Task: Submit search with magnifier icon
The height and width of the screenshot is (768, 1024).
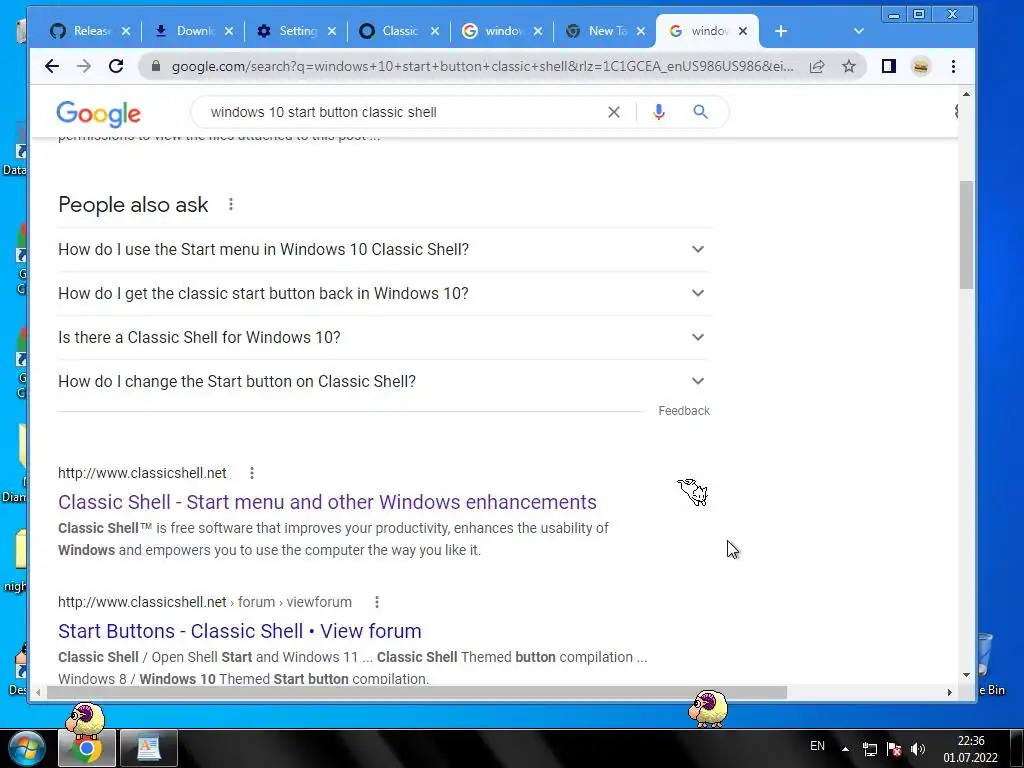Action: point(701,112)
